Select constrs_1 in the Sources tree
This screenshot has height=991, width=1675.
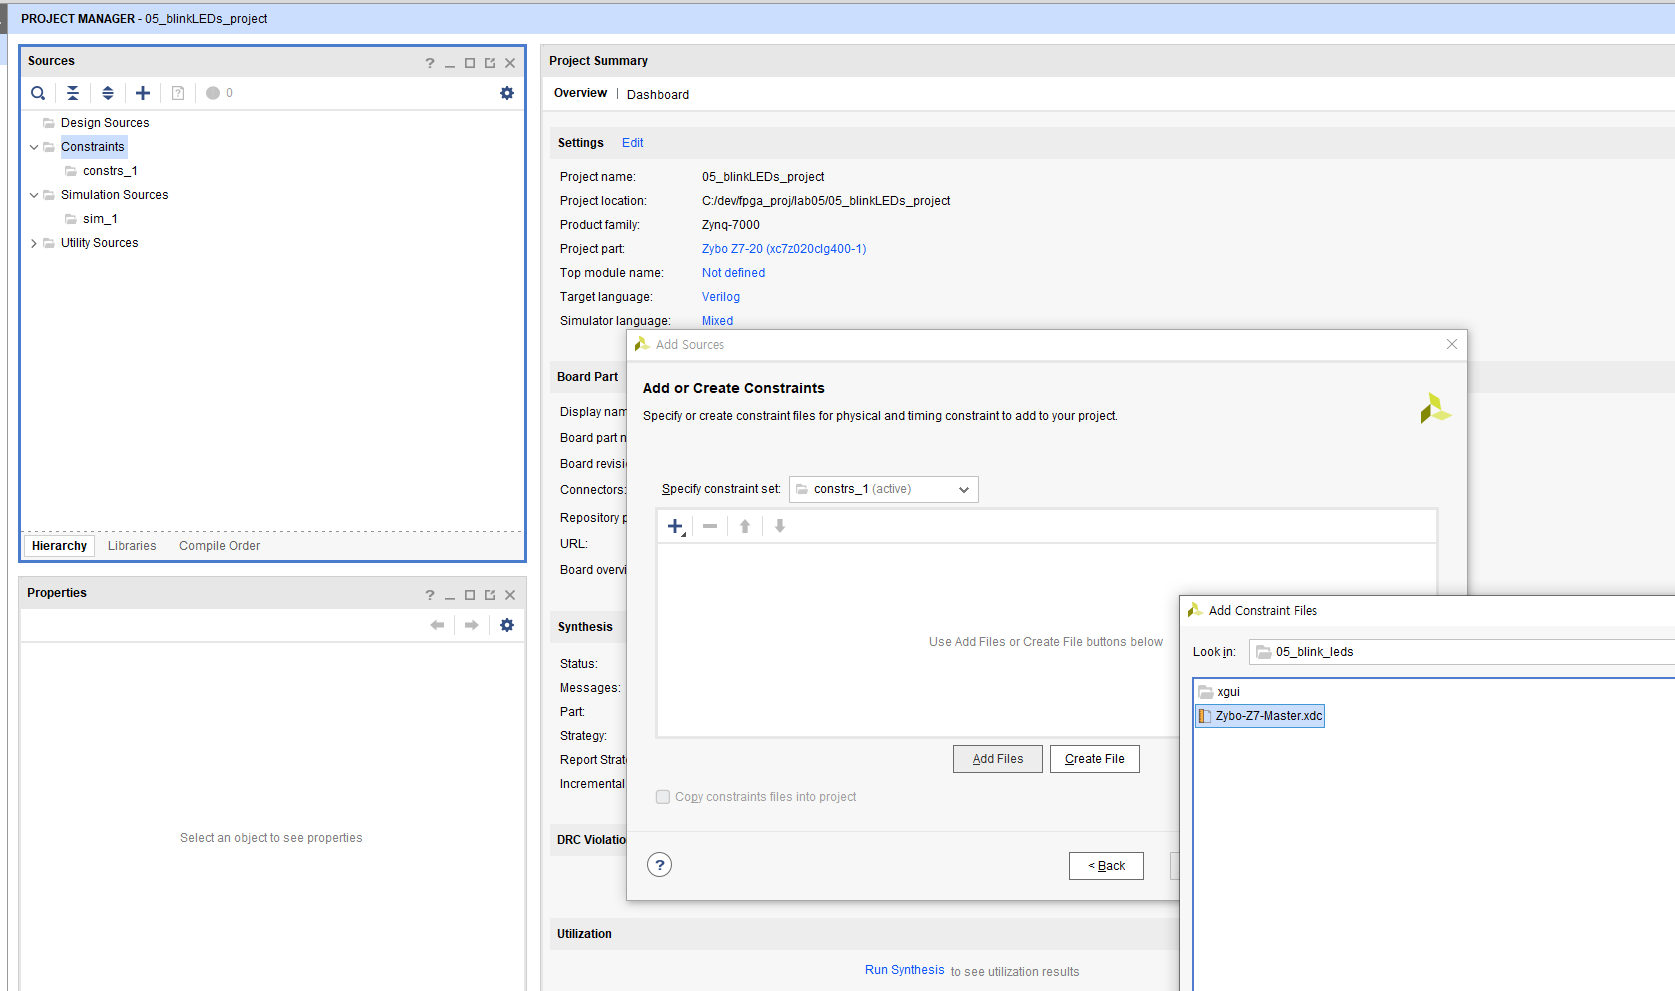click(x=110, y=171)
